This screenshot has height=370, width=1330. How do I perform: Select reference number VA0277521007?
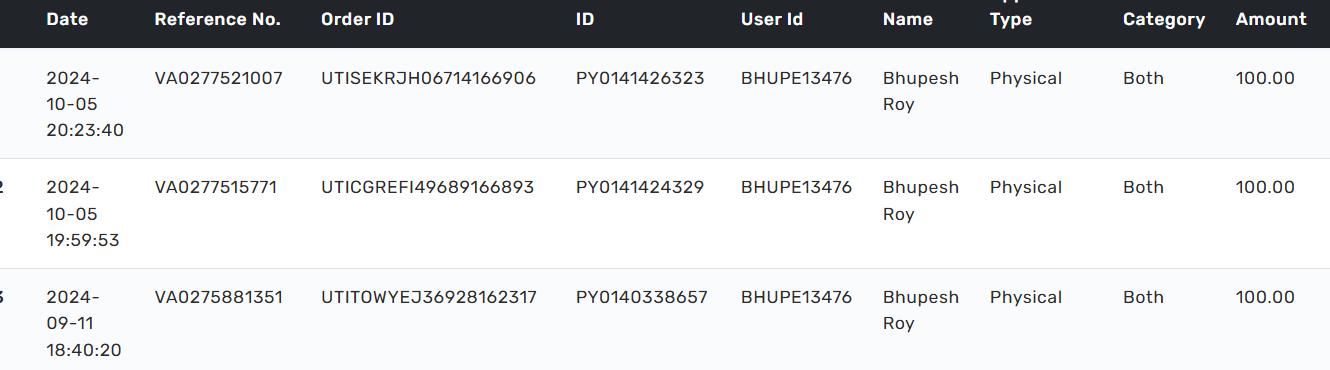coord(218,78)
